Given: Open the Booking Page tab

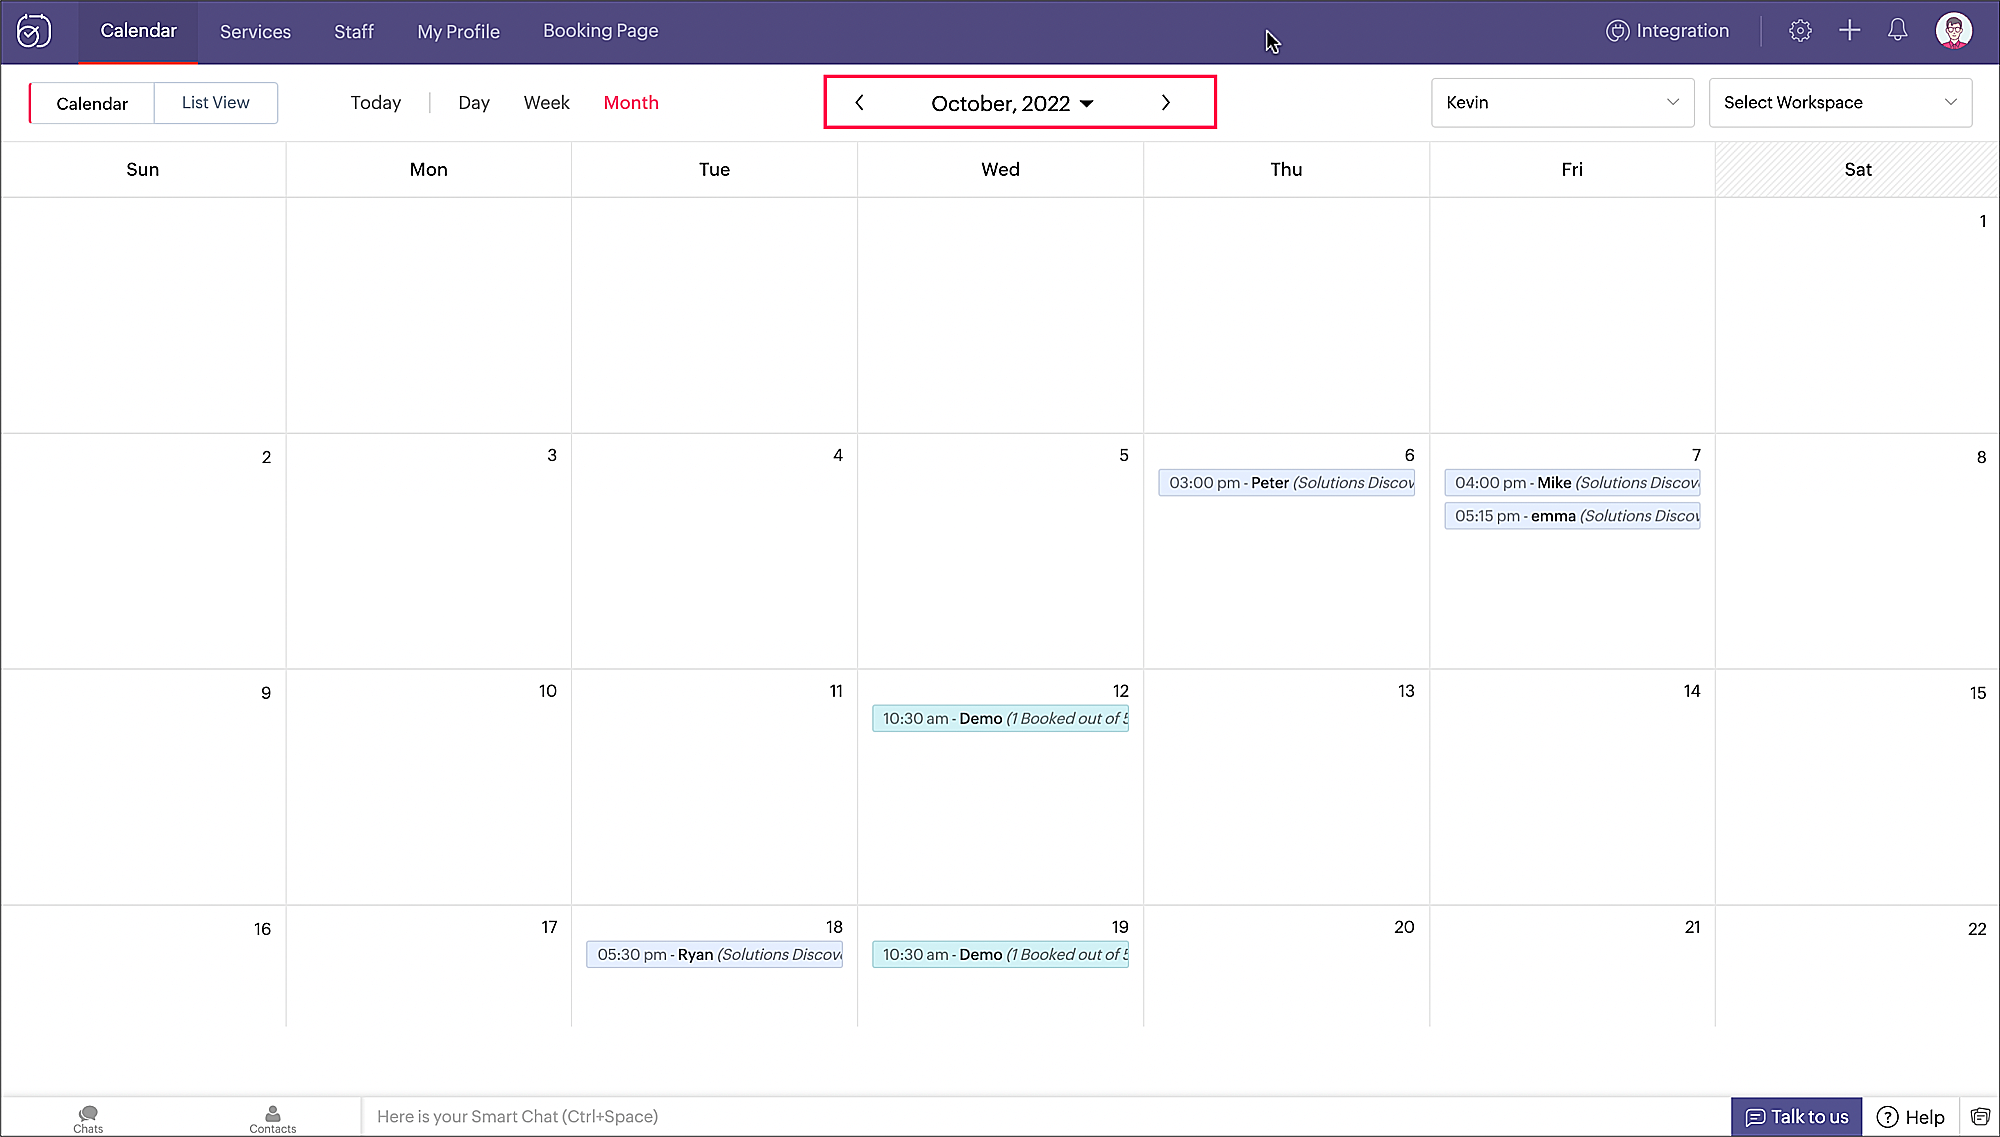Looking at the screenshot, I should [x=600, y=31].
